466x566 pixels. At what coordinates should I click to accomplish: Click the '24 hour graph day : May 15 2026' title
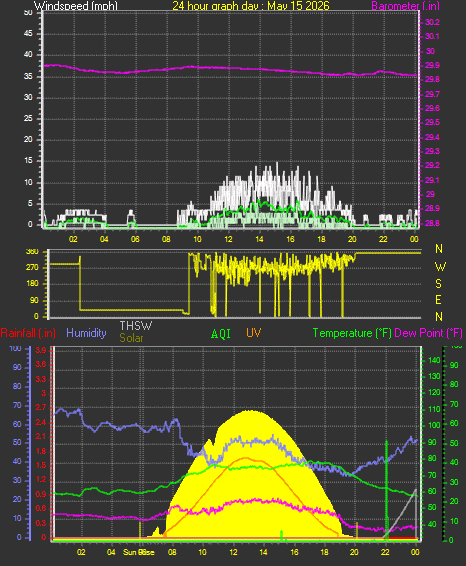(x=251, y=5)
